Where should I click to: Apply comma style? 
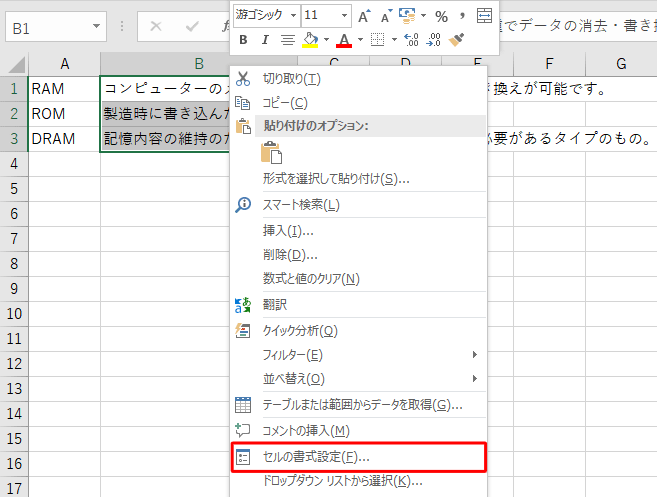coord(462,16)
